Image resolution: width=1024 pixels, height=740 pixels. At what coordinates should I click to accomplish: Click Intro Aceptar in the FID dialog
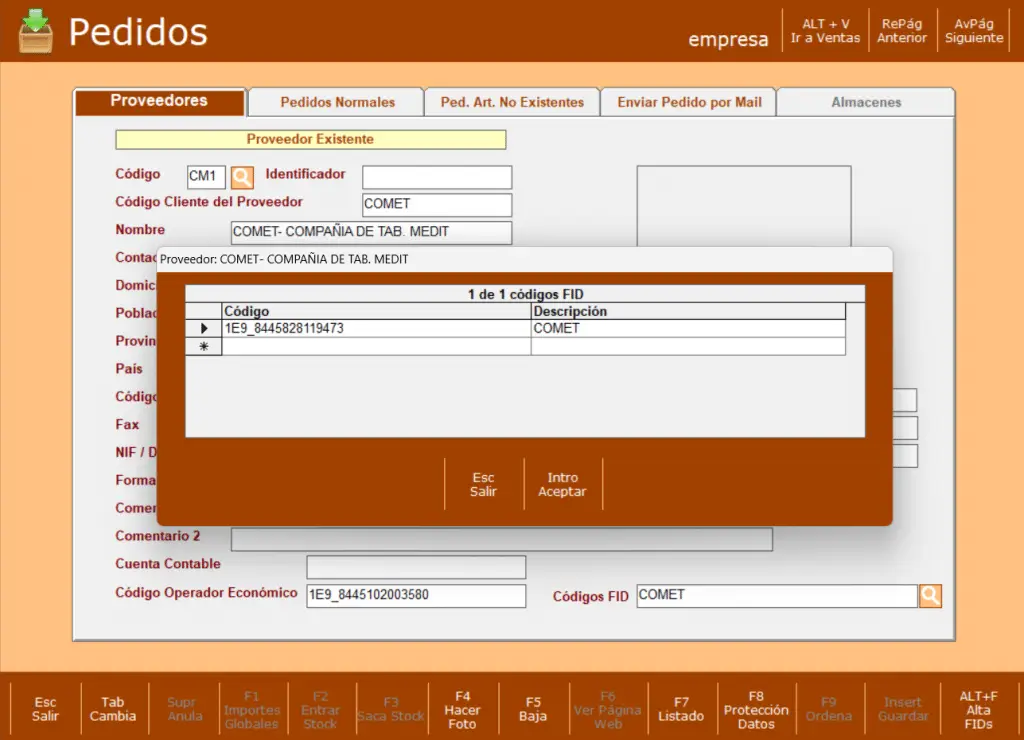pos(562,485)
